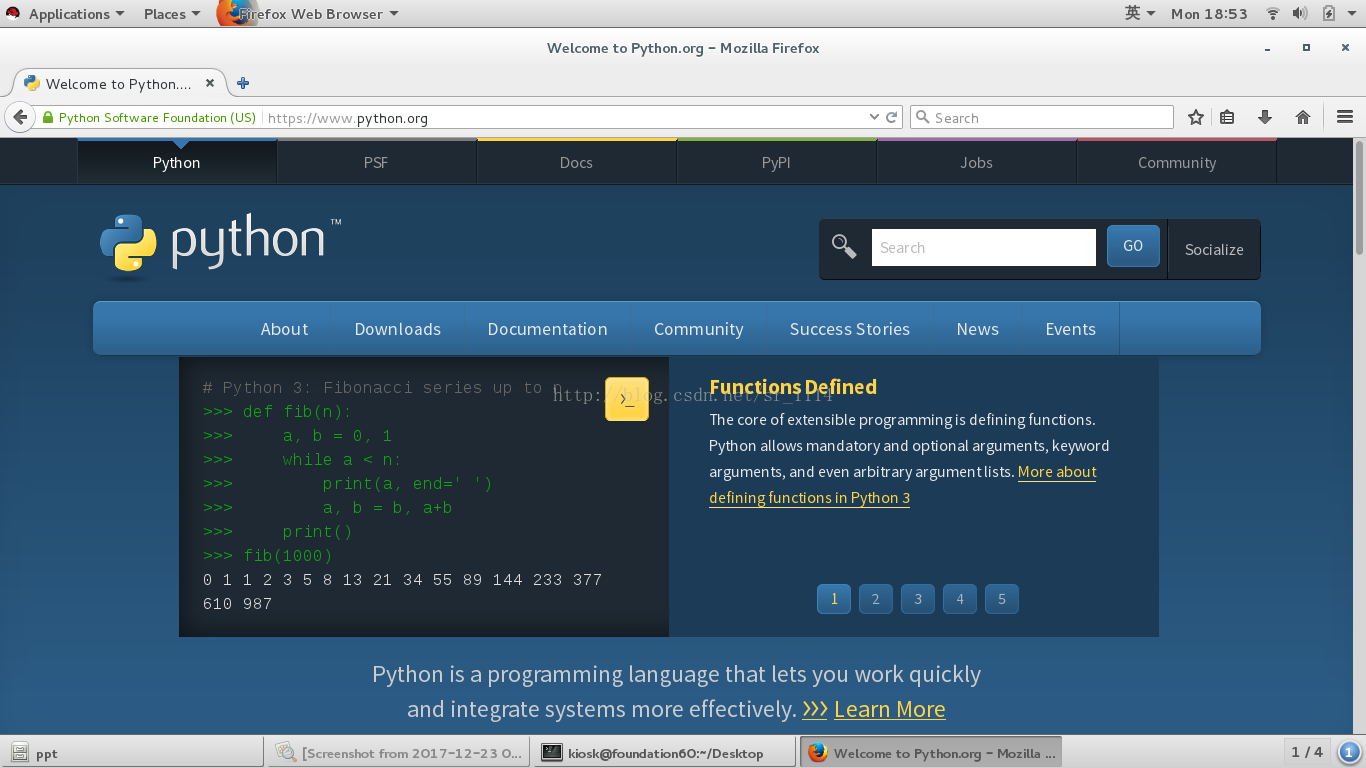Open the Firefox Web Browser app menu
Viewport: 1366px width, 768px height.
coord(310,13)
